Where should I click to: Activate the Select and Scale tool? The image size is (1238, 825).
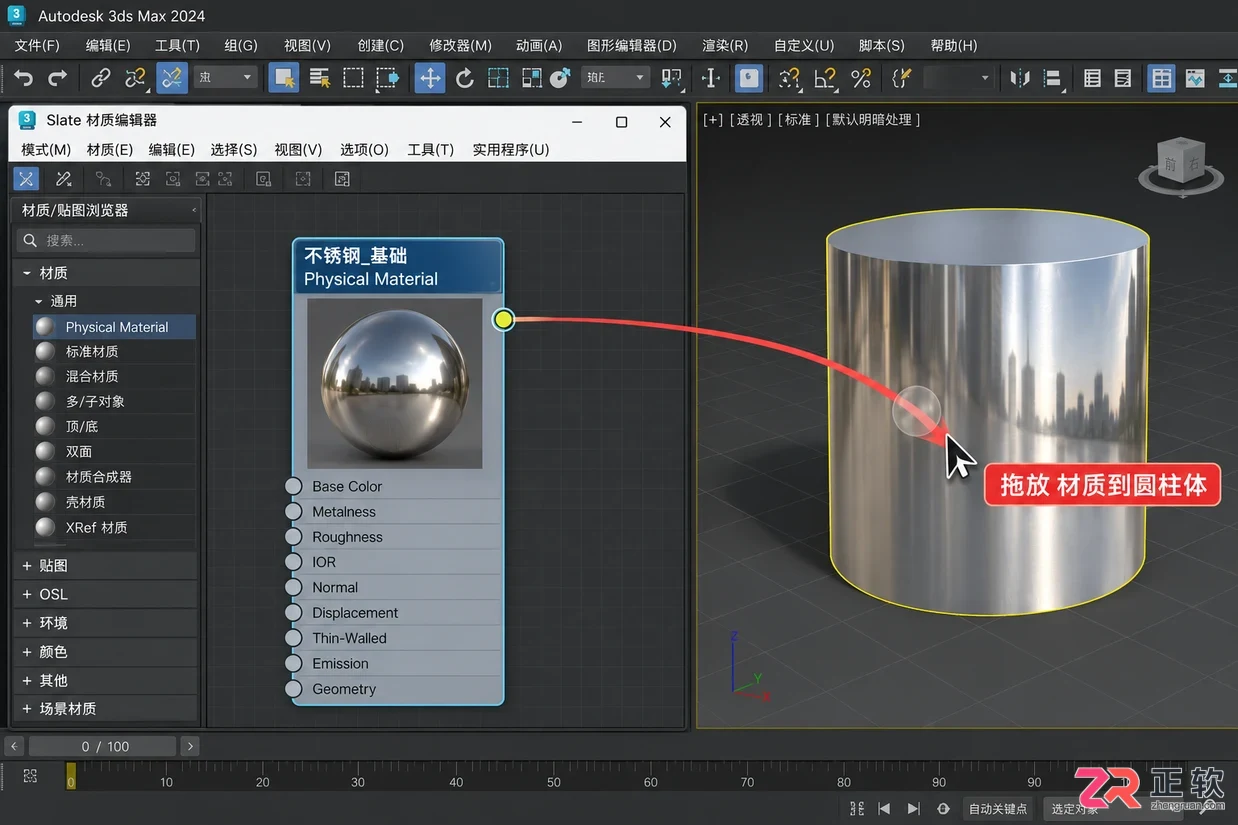tap(498, 77)
